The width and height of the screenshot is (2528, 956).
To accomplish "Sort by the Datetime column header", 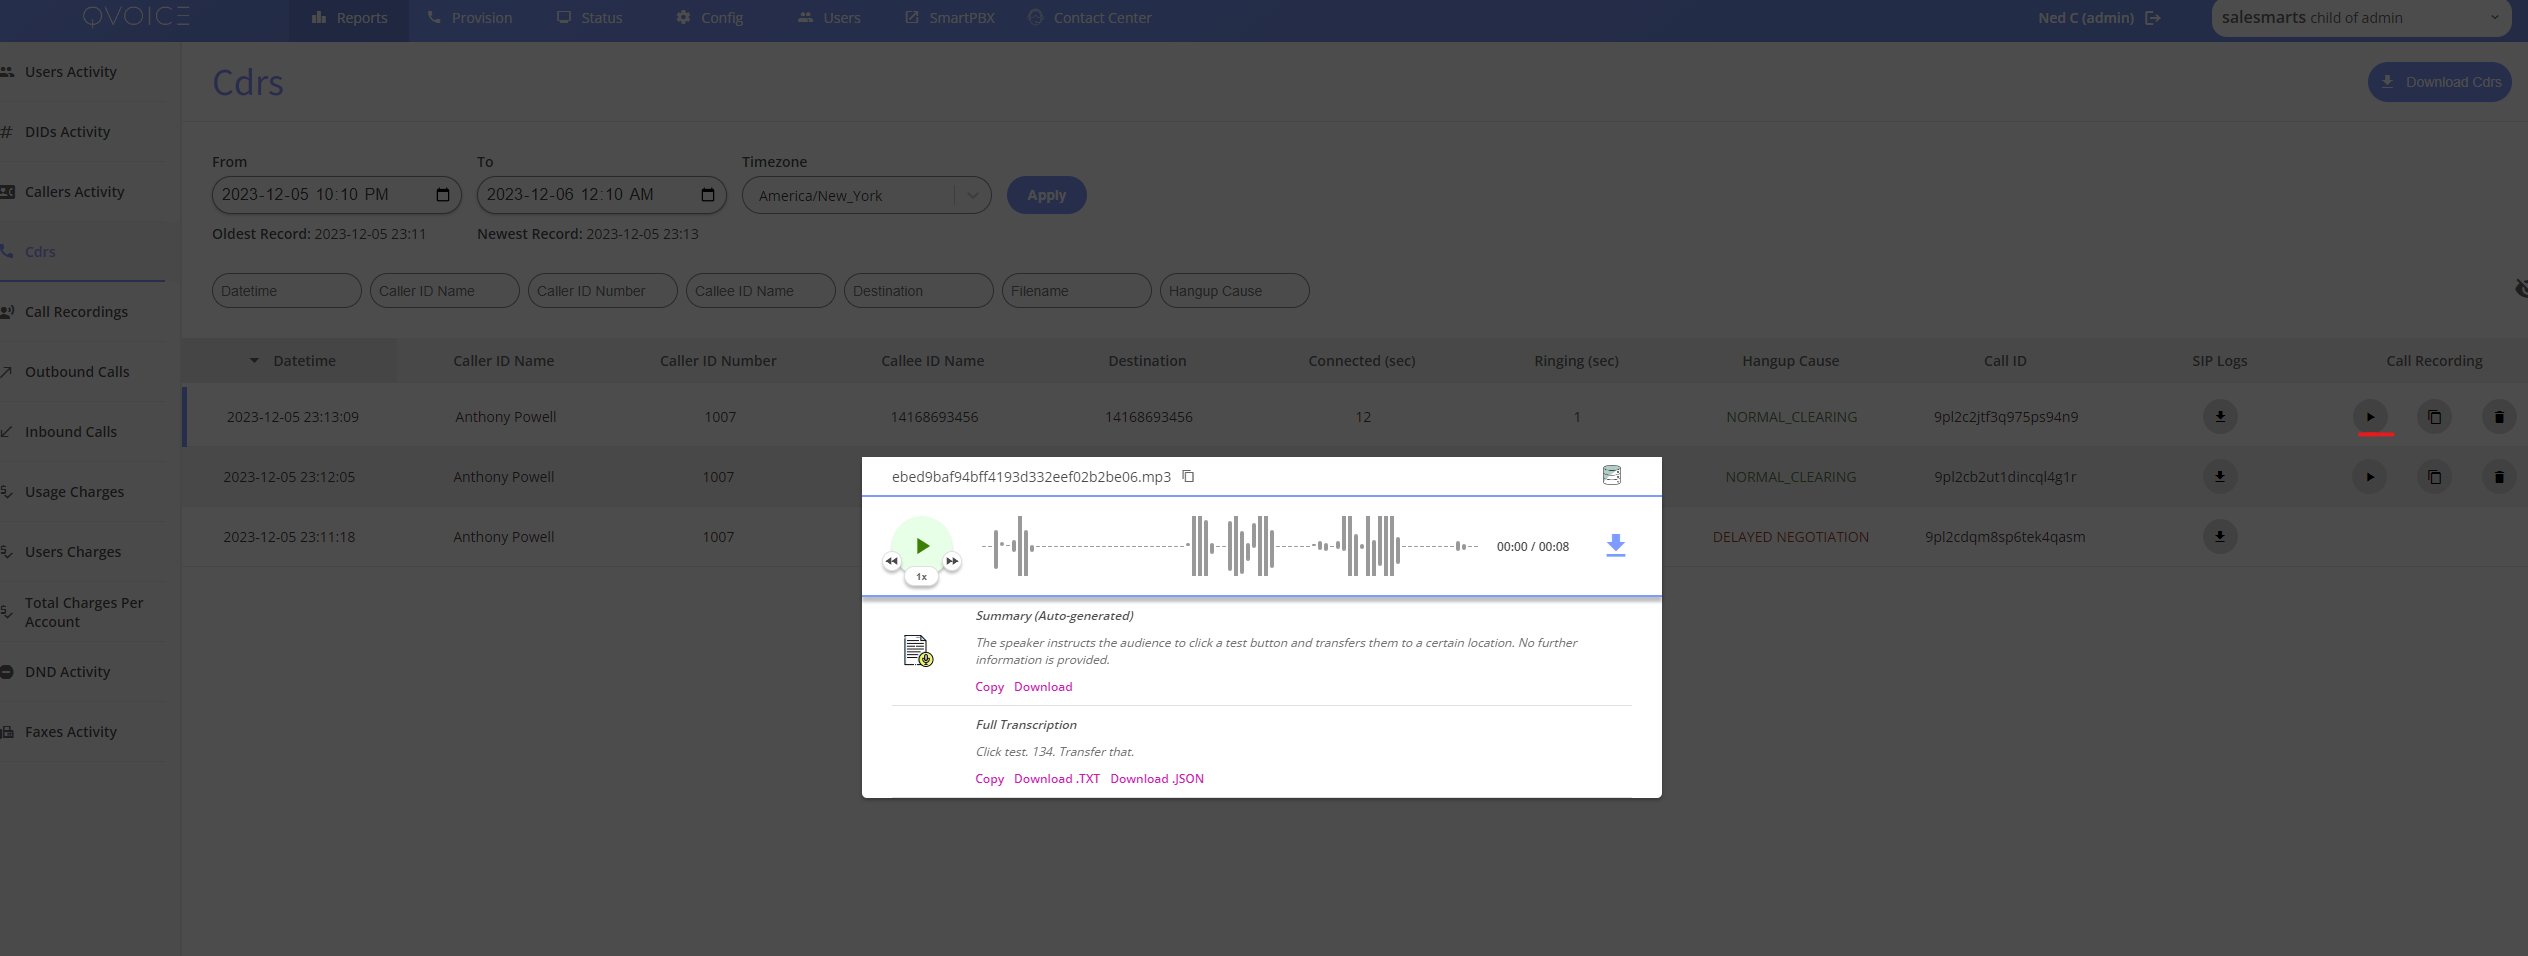I will (x=304, y=361).
